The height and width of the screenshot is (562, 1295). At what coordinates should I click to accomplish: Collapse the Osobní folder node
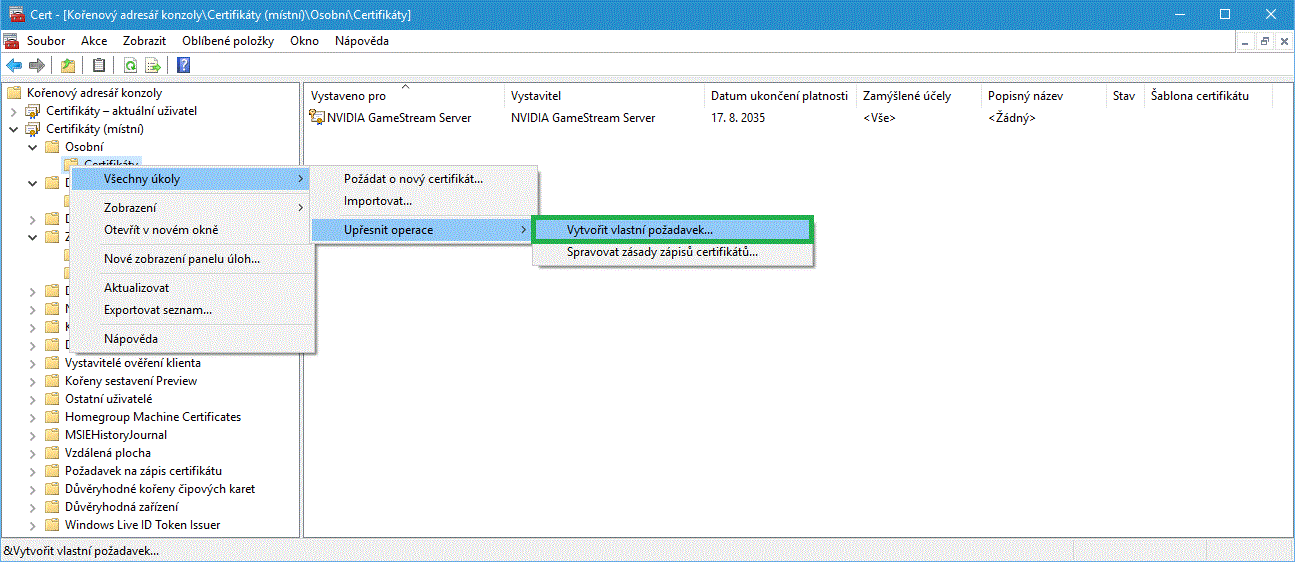(x=33, y=147)
